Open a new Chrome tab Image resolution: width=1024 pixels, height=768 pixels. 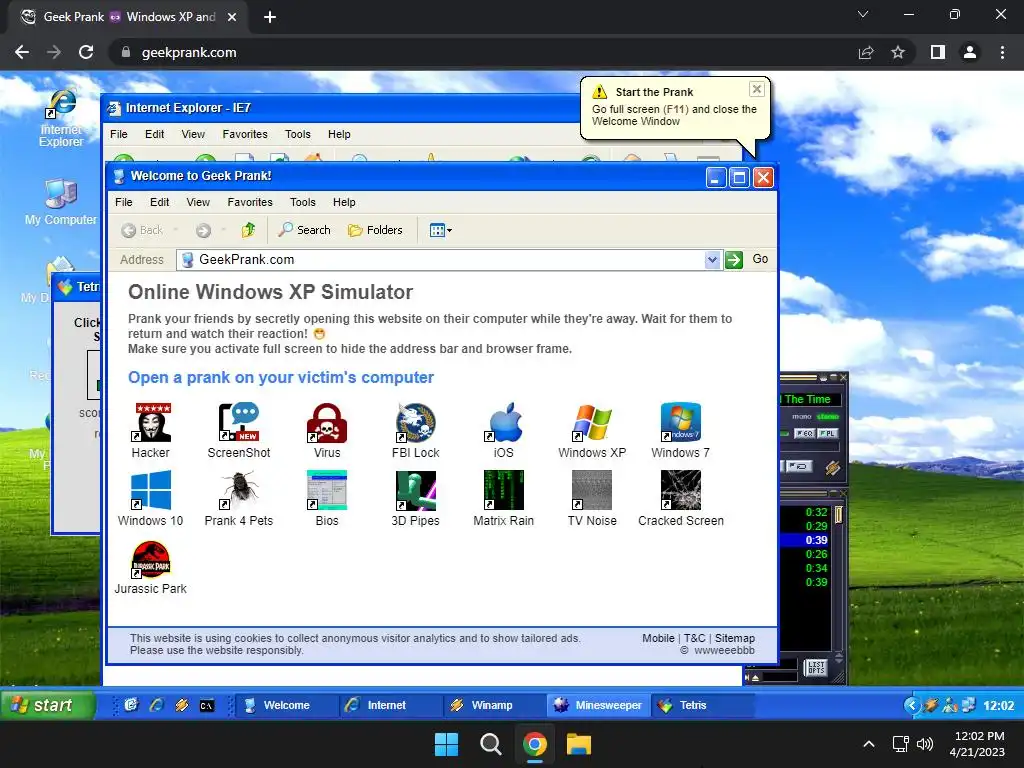(x=270, y=17)
